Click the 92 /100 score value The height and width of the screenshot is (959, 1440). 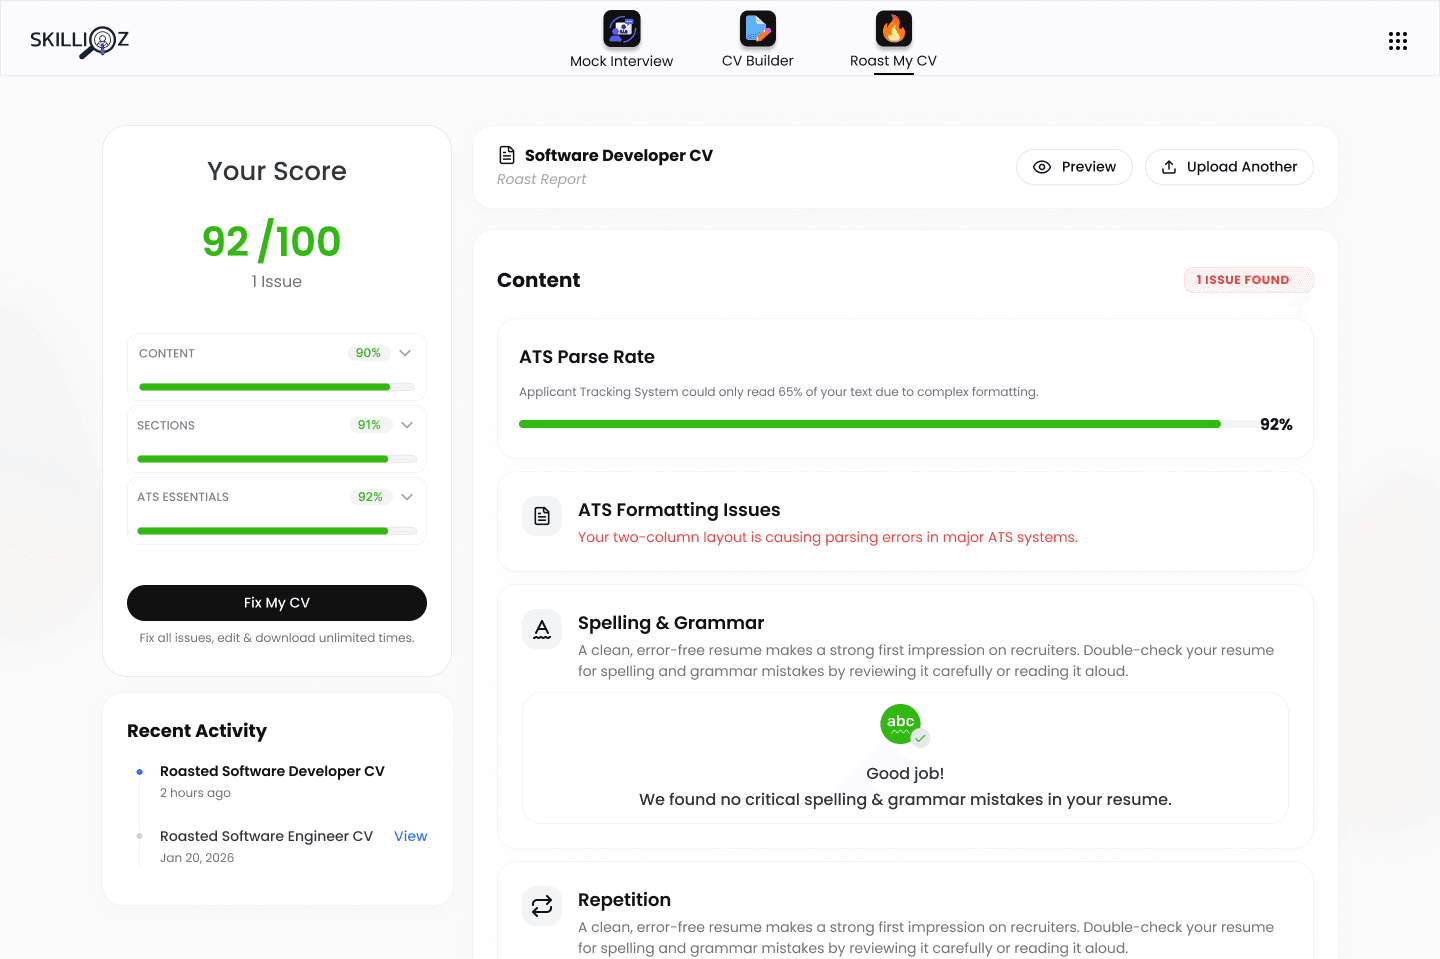point(272,241)
